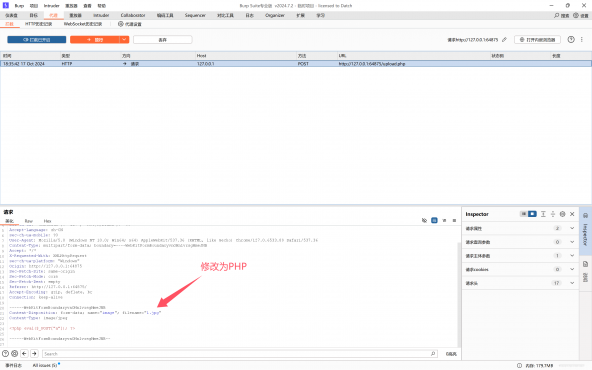Click Inspector collapse-all sections icon
The image size is (592, 370).
click(x=553, y=214)
